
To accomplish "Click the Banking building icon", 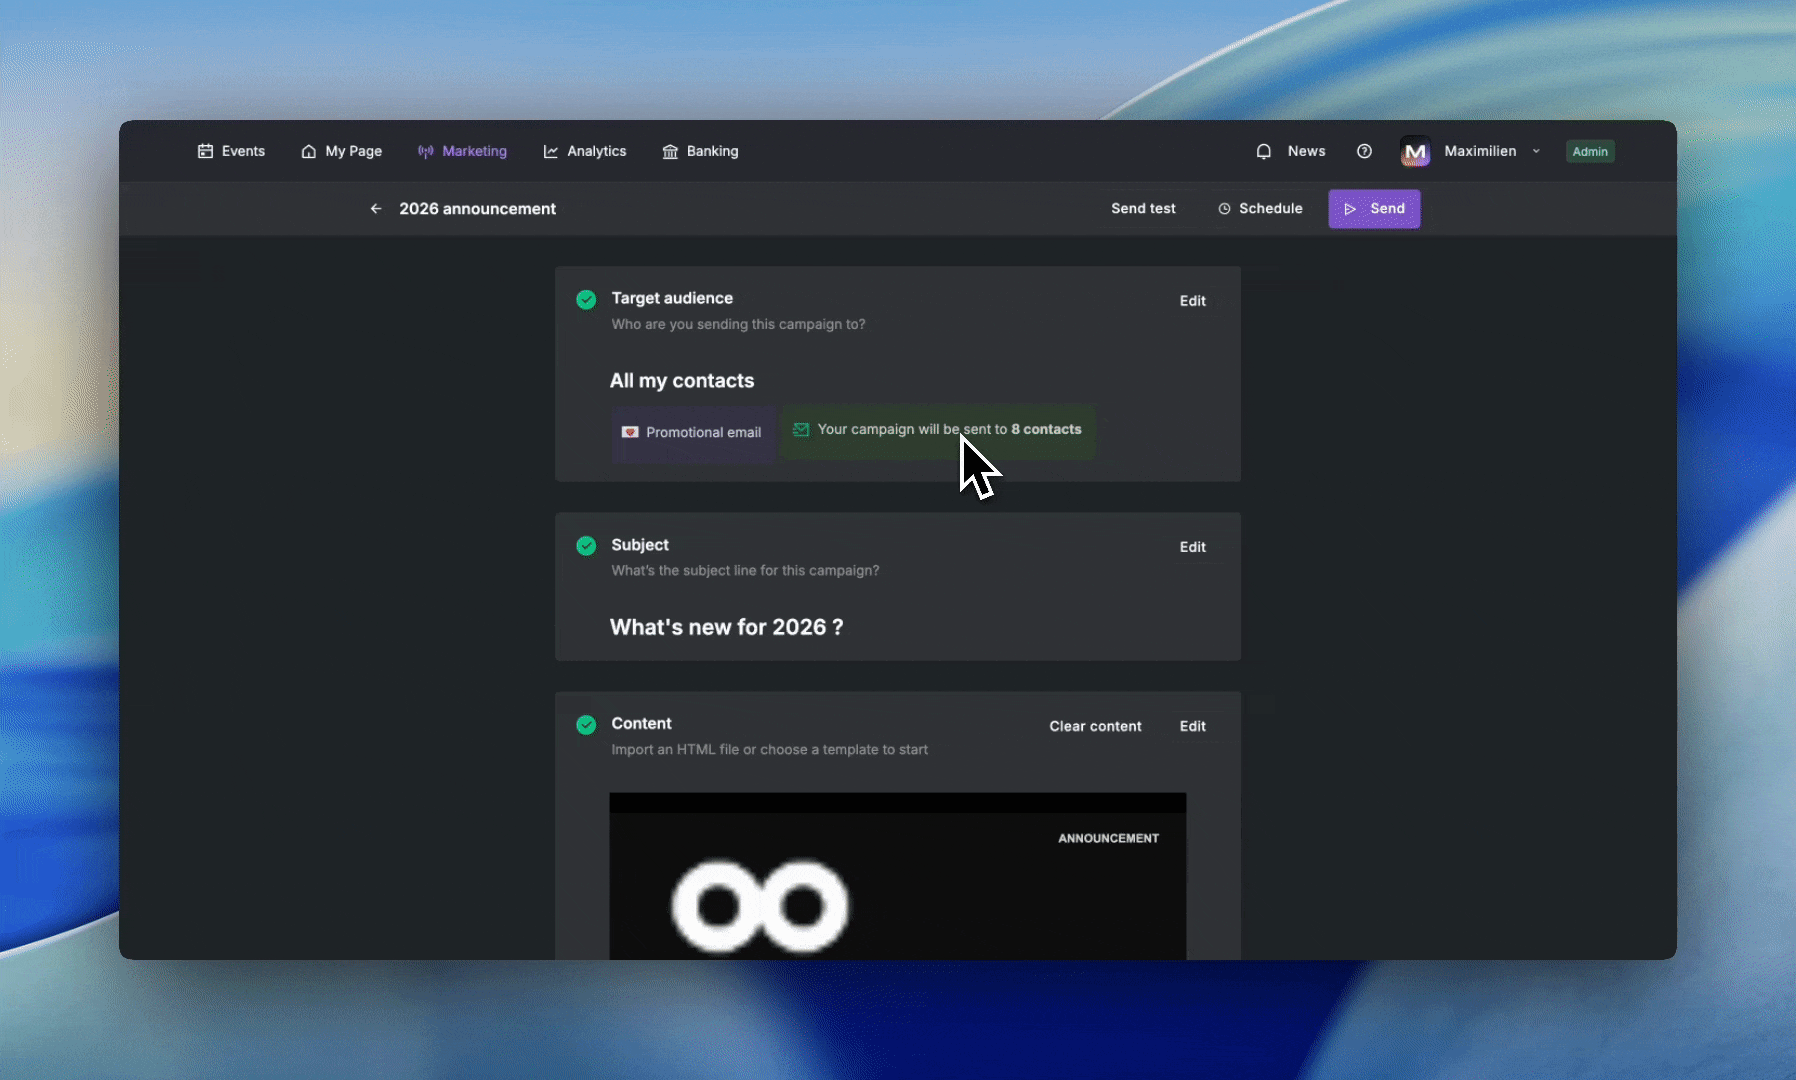I will tap(670, 151).
